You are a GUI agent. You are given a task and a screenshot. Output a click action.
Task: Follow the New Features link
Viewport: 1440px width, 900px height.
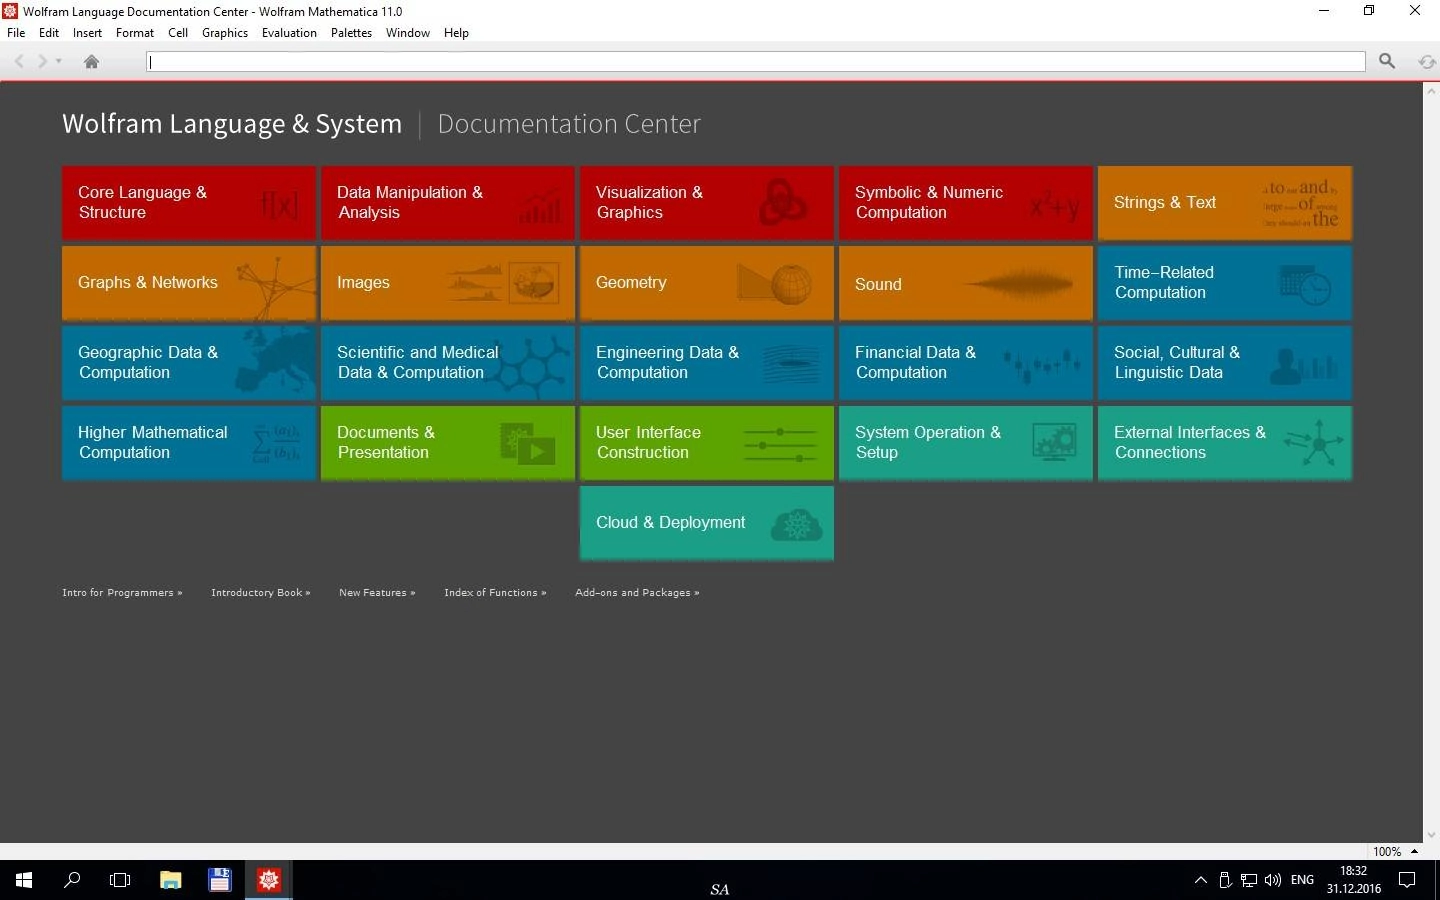pos(377,593)
